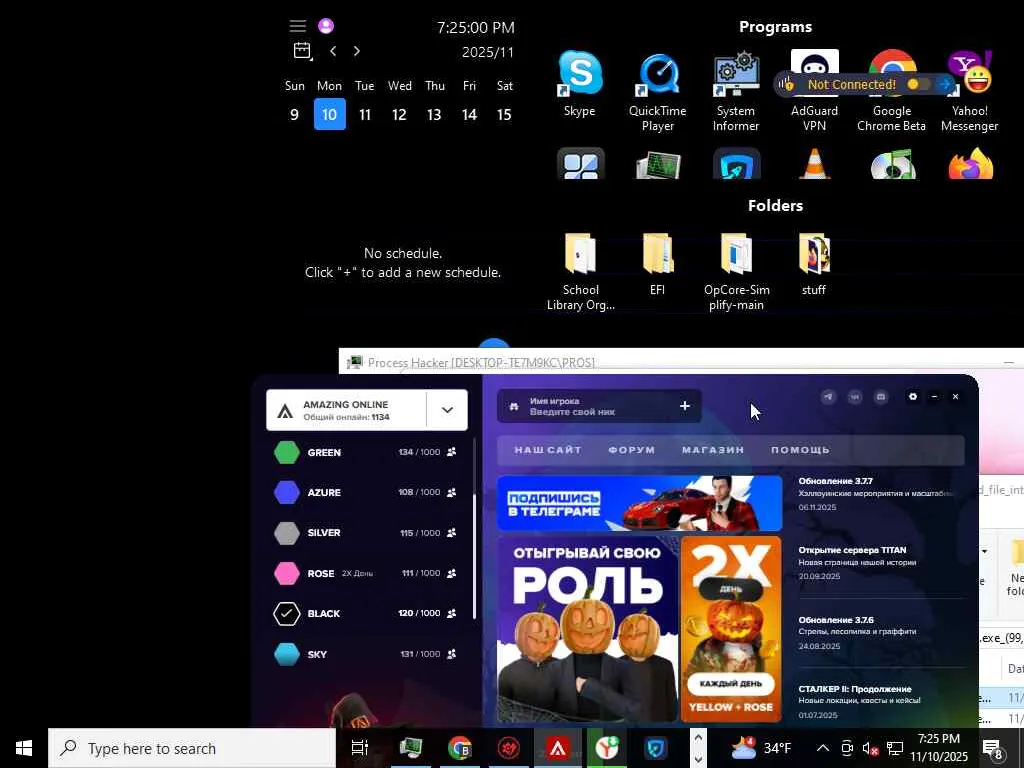This screenshot has height=768, width=1024.
Task: Open the Windows Start menu
Action: click(24, 748)
